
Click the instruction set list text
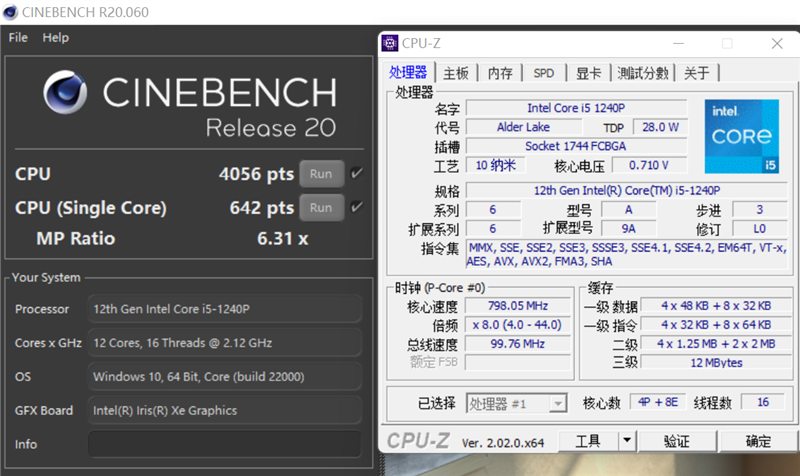tap(627, 255)
